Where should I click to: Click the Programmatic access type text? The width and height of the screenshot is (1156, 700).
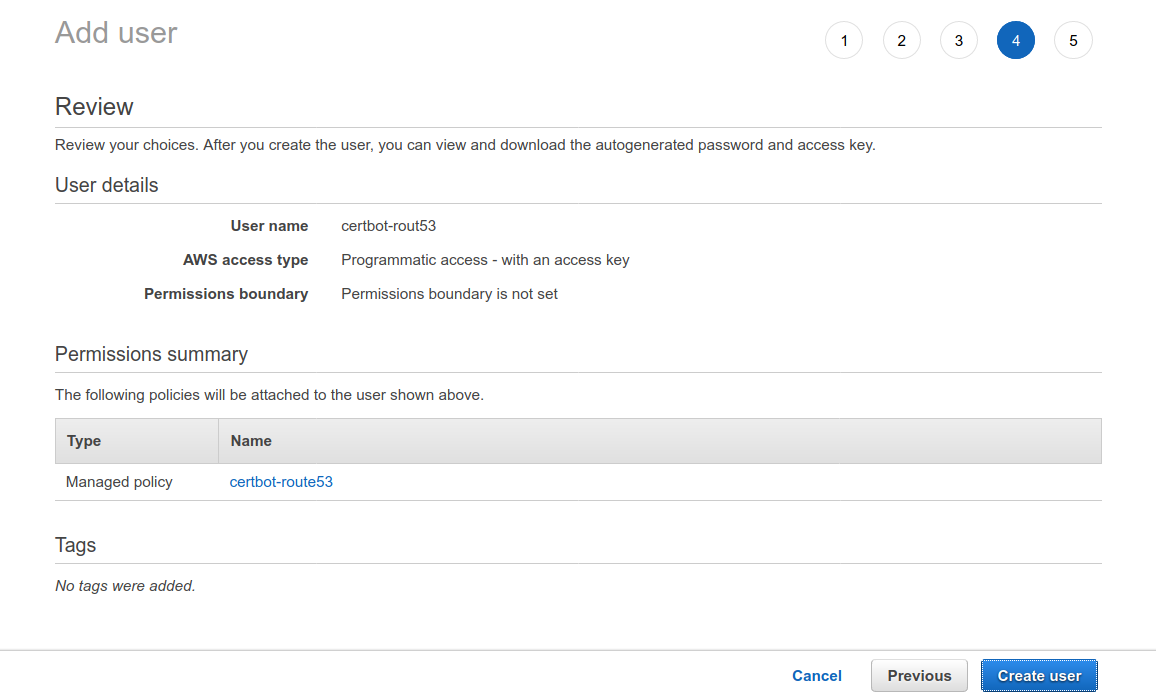[485, 259]
